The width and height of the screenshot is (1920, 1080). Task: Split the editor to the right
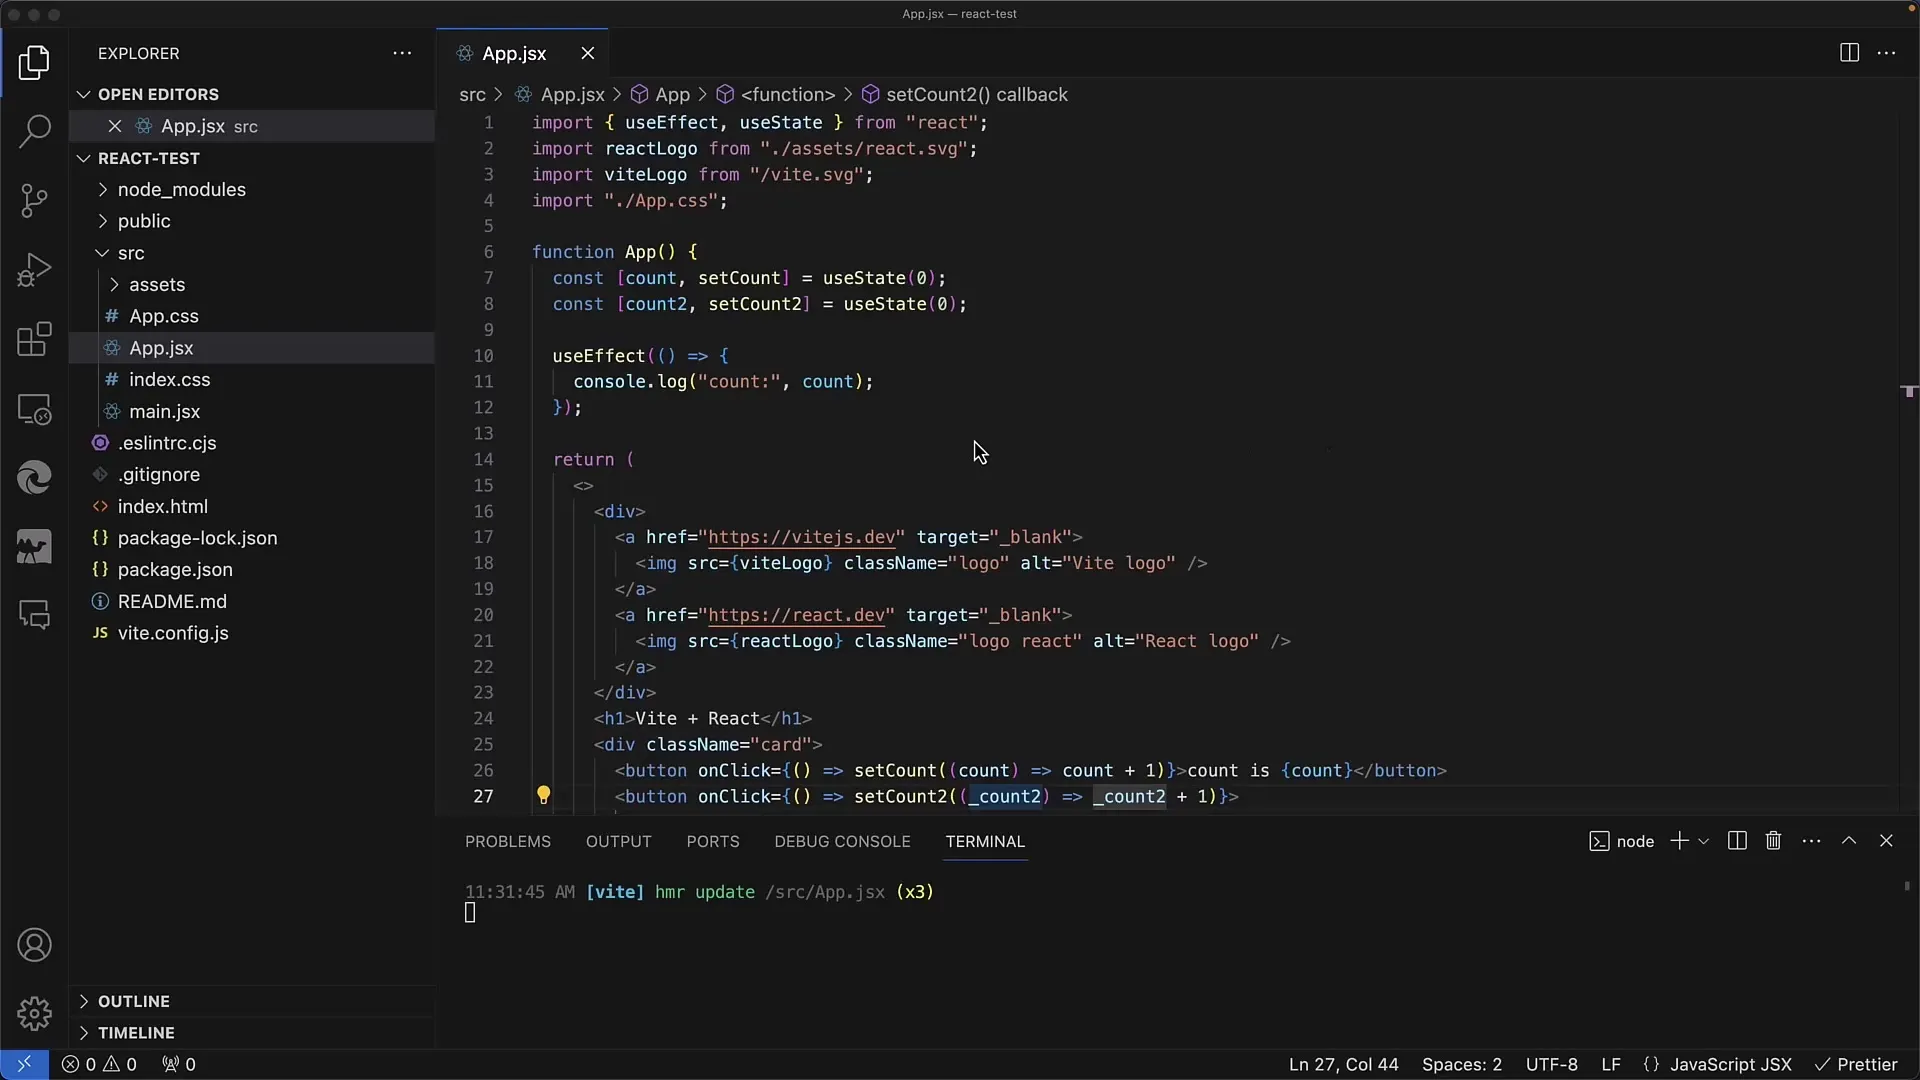pos(1849,53)
